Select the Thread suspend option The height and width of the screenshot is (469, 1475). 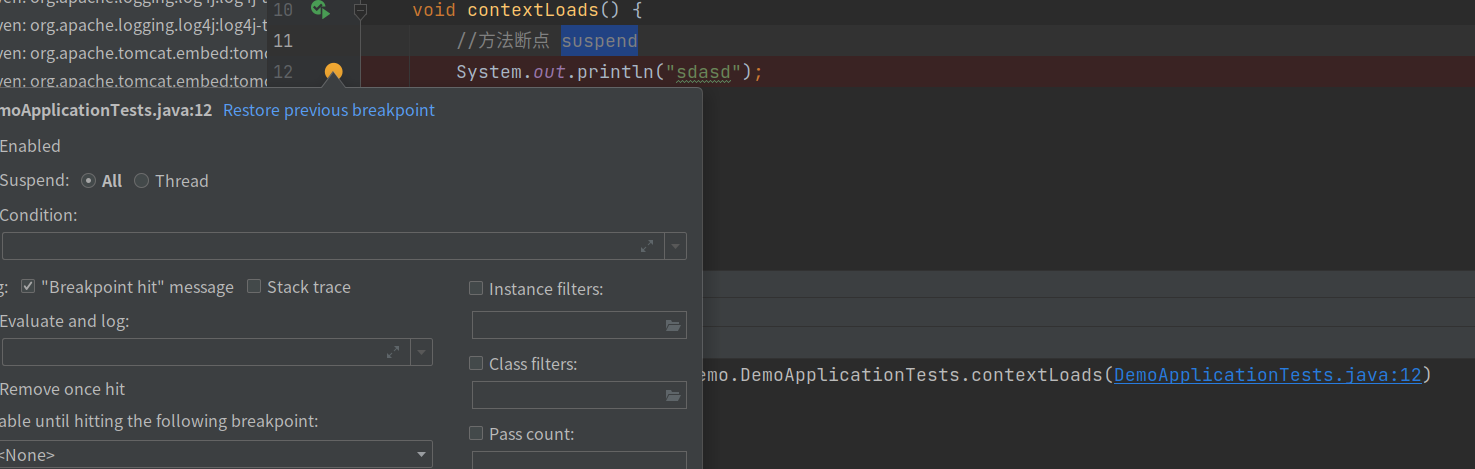[142, 181]
